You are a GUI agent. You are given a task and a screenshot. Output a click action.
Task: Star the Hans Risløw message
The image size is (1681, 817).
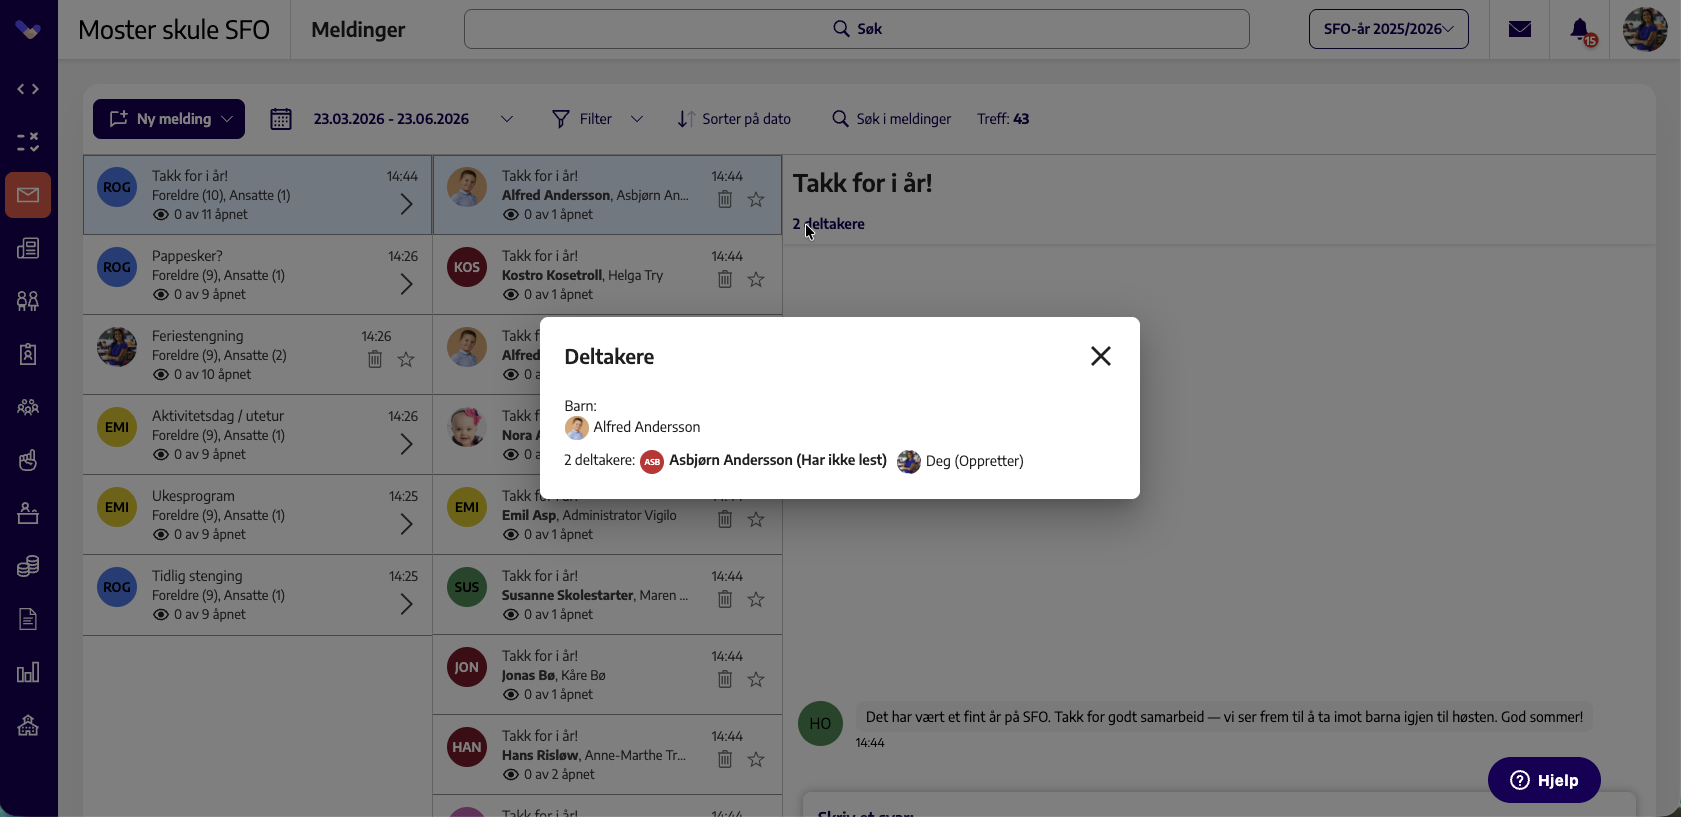tap(756, 759)
